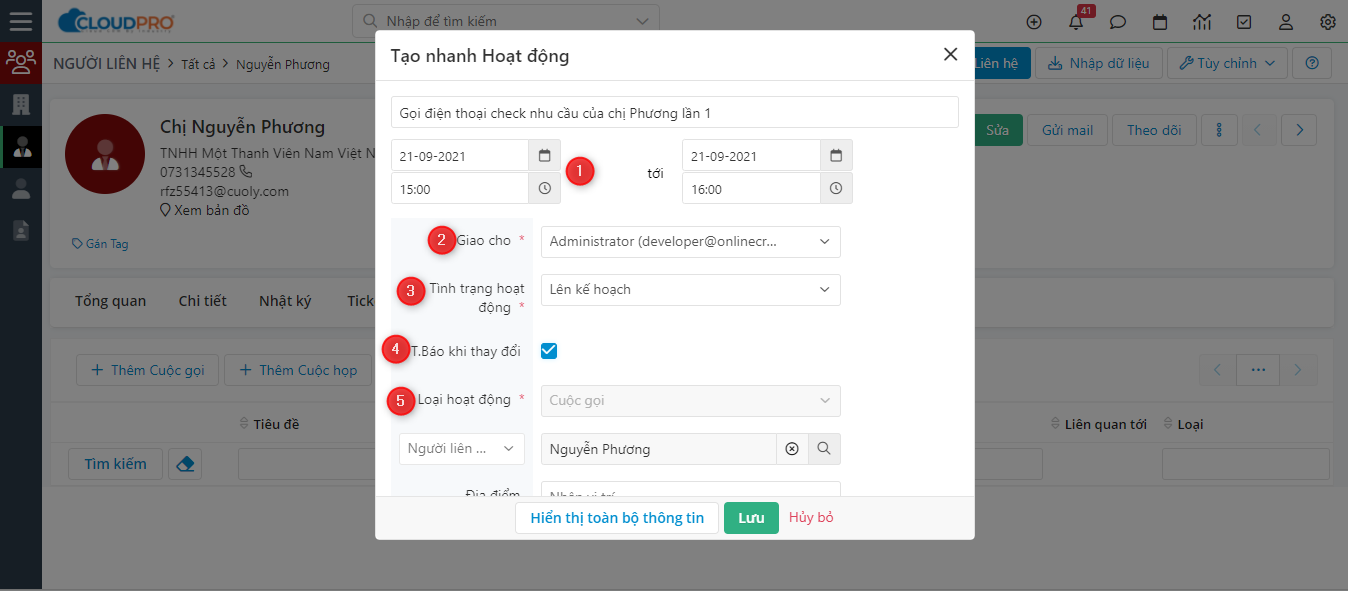Click Xem bản đồ map link
The height and width of the screenshot is (591, 1348).
205,210
